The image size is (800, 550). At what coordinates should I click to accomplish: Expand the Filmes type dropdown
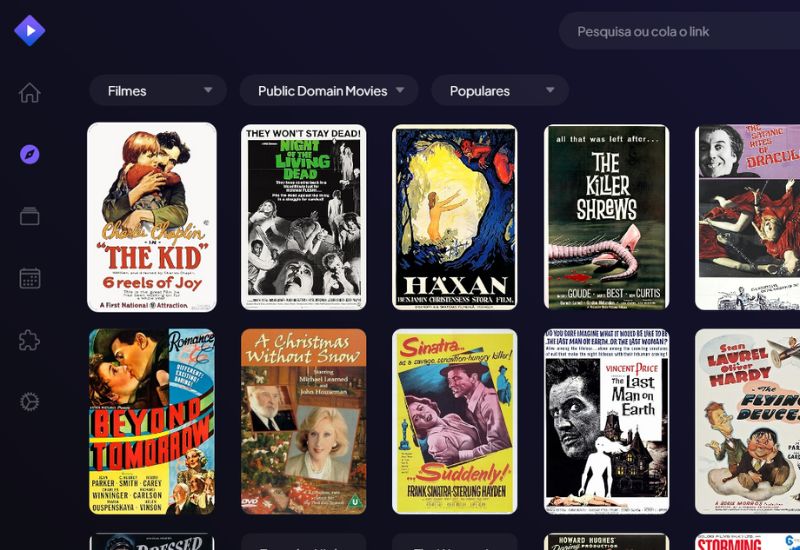click(158, 91)
